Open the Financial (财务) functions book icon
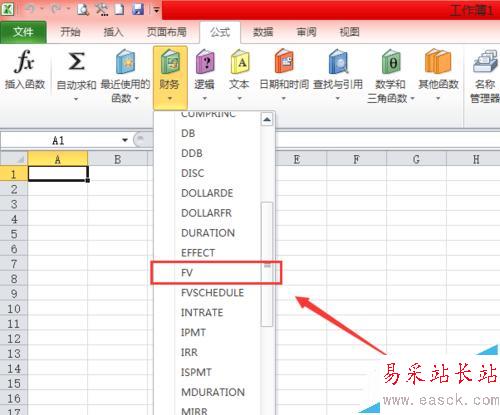 (x=170, y=61)
